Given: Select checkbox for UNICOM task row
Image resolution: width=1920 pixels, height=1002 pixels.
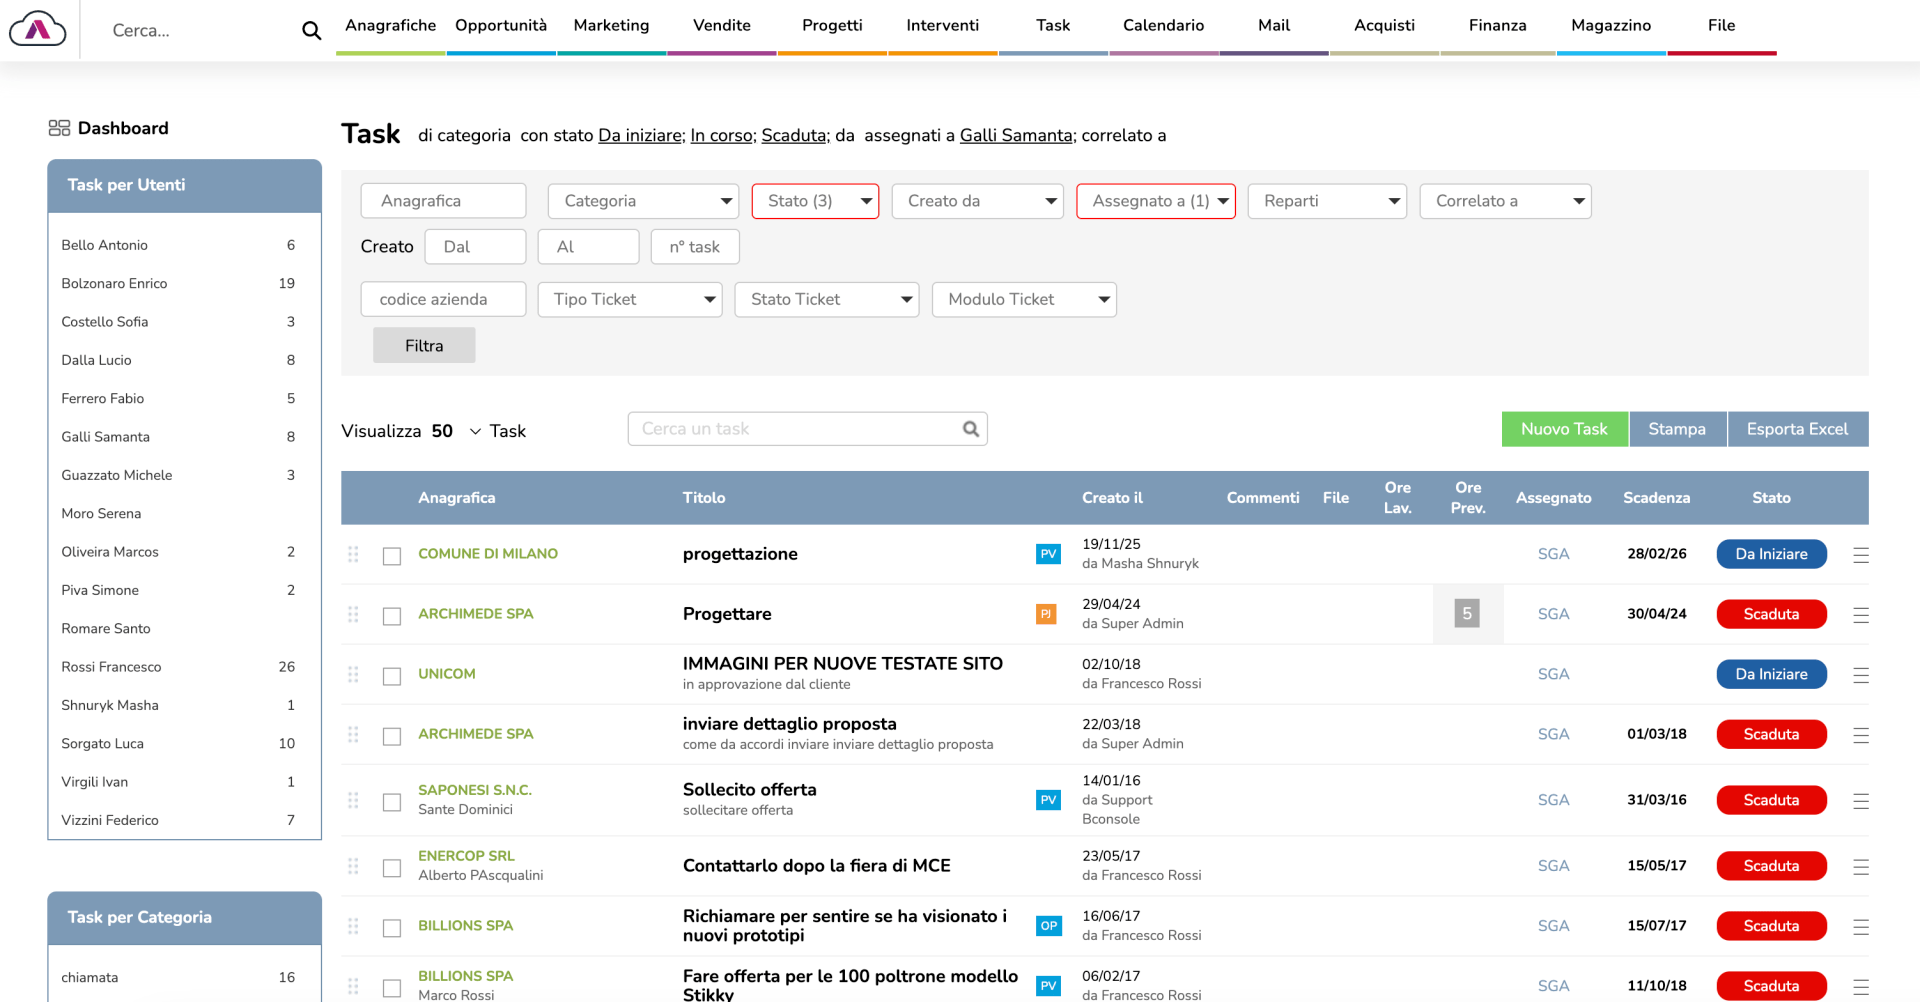Looking at the screenshot, I should pos(392,676).
